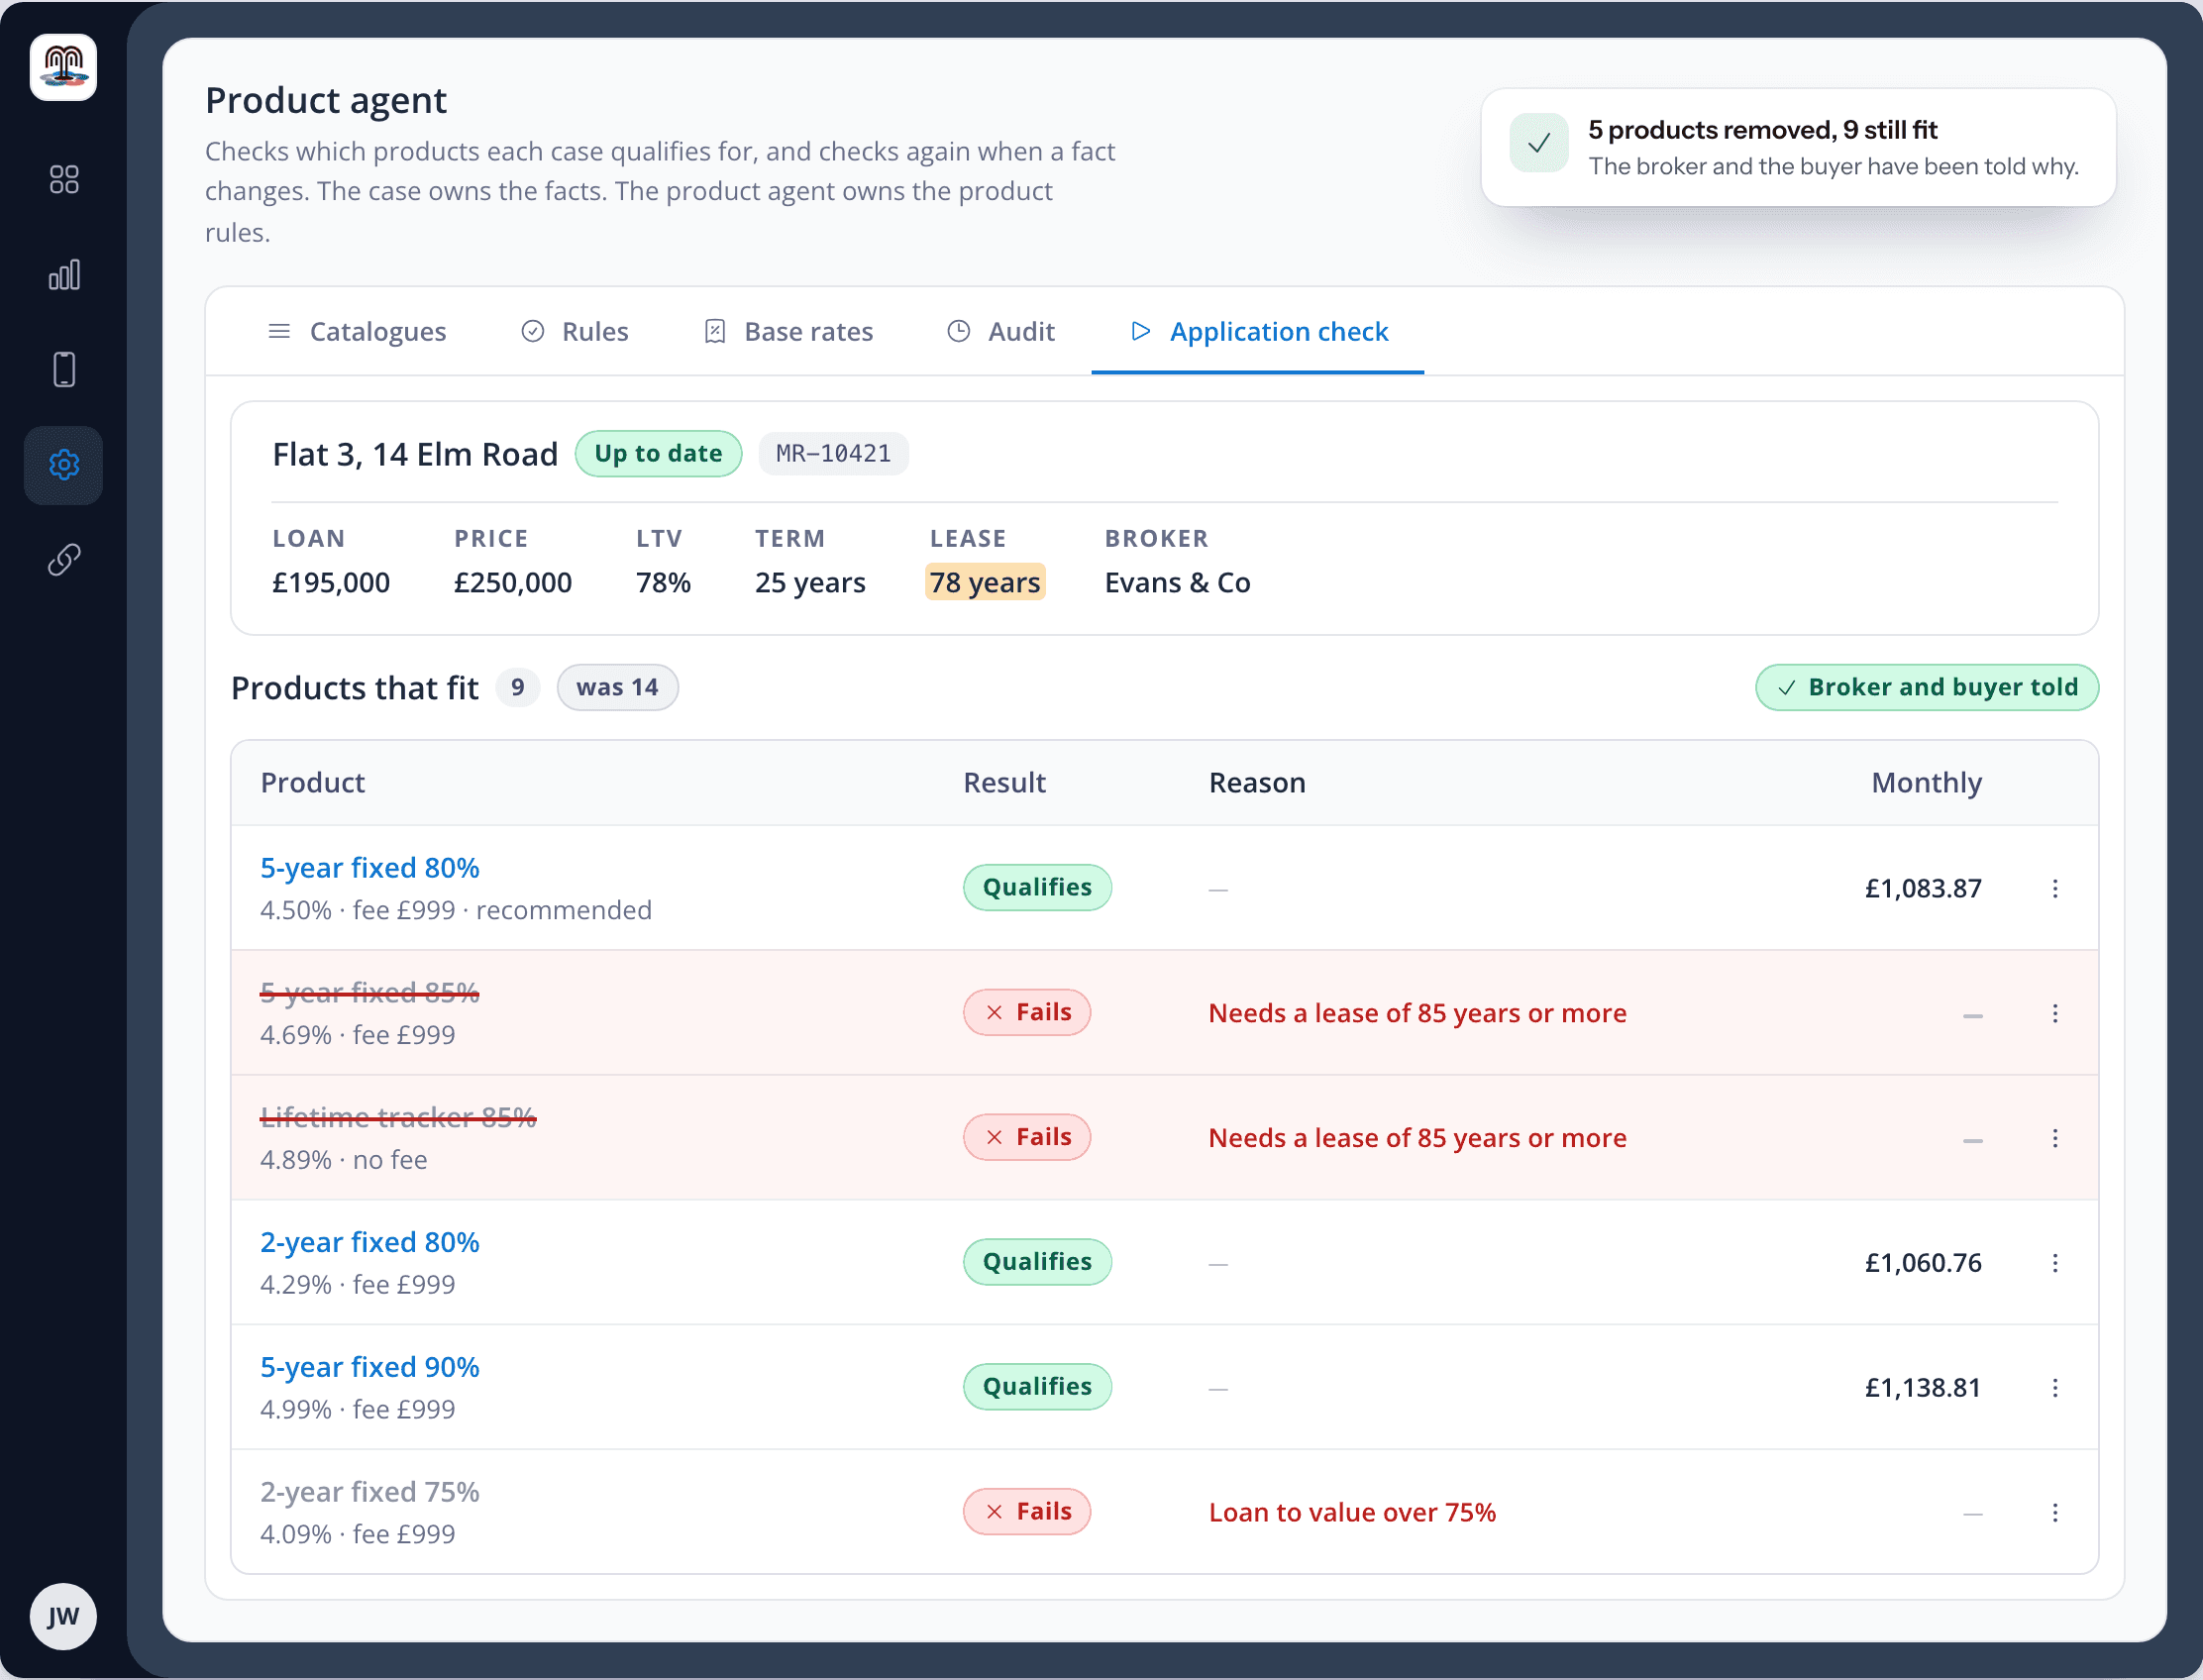Screen dimensions: 2203x1680
Task: Click the JW user avatar
Action: click(x=63, y=1616)
